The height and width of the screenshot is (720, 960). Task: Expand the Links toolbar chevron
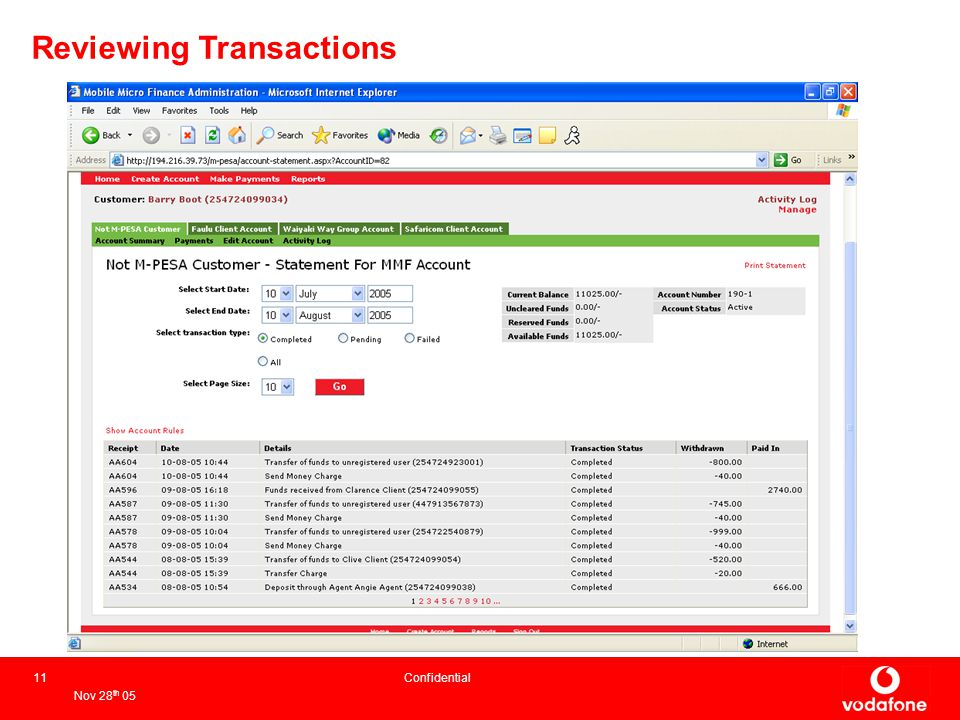click(851, 158)
